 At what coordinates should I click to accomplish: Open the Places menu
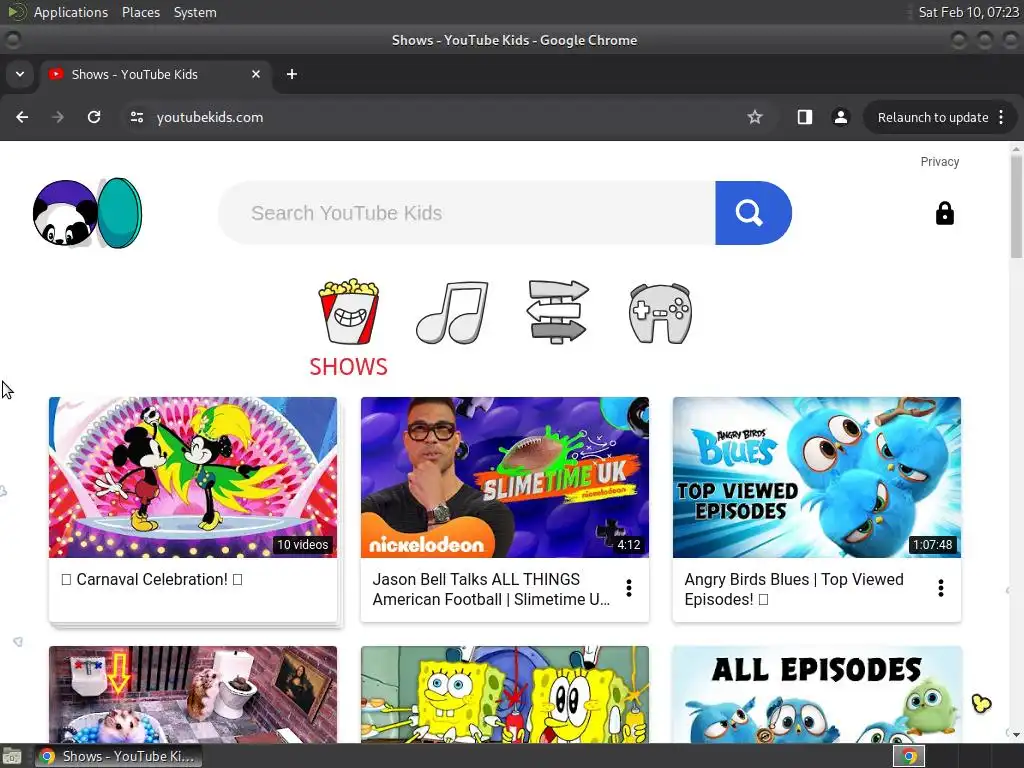140,12
